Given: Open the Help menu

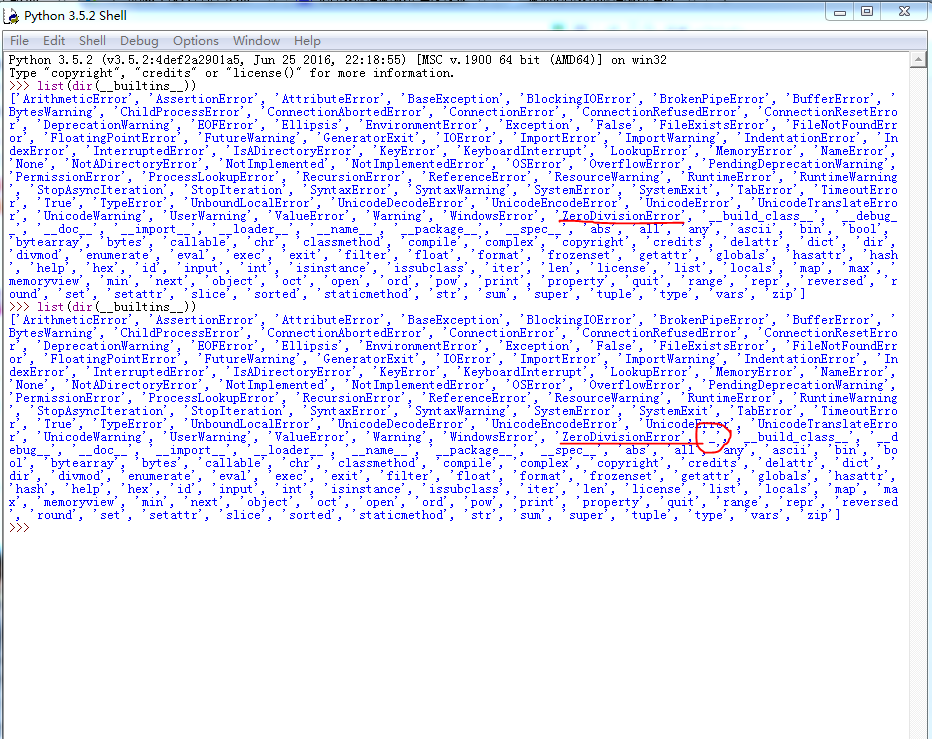Looking at the screenshot, I should click(307, 41).
